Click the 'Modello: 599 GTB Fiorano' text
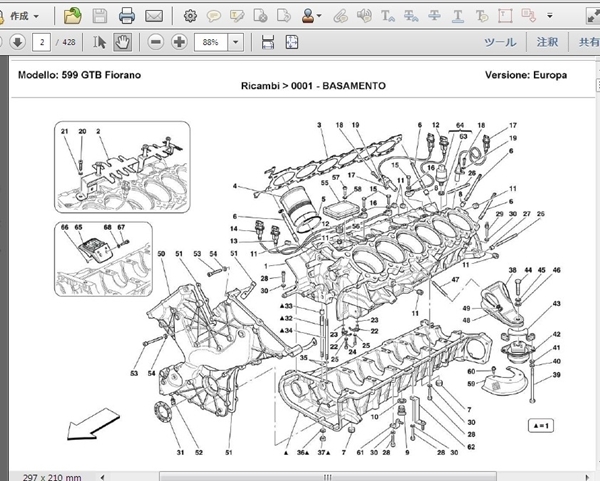The height and width of the screenshot is (481, 600). coord(79,75)
